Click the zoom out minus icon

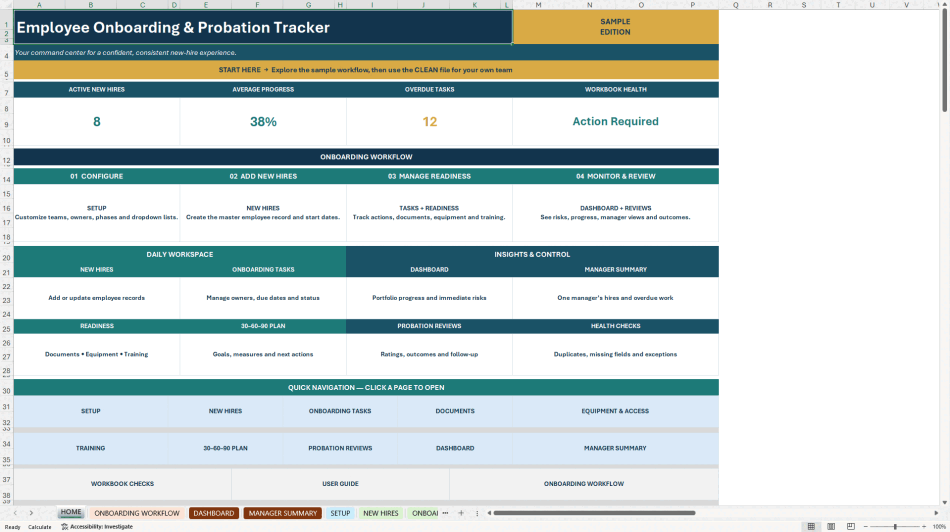click(865, 527)
